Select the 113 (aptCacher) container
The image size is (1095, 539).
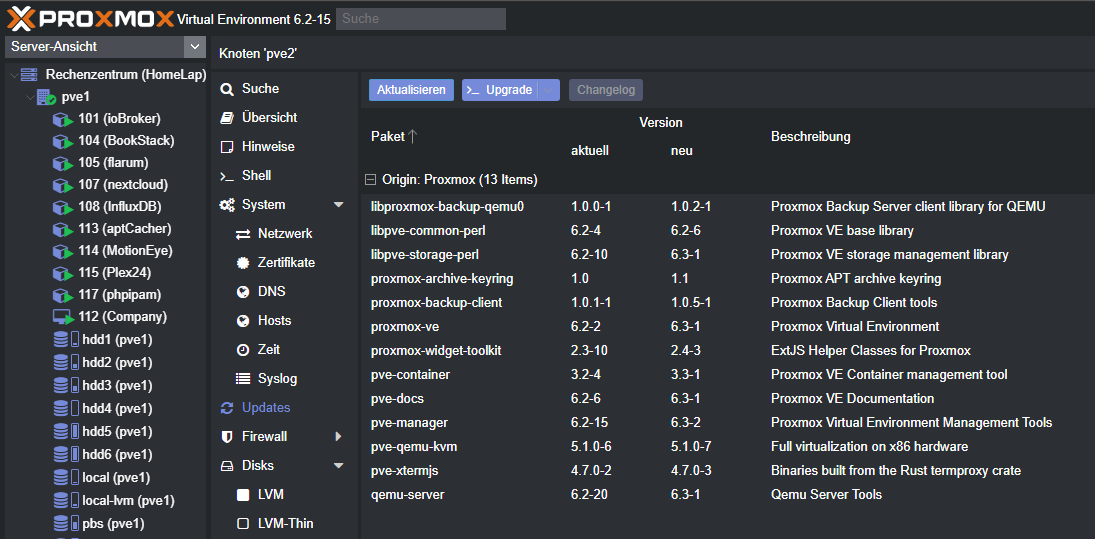pos(125,229)
